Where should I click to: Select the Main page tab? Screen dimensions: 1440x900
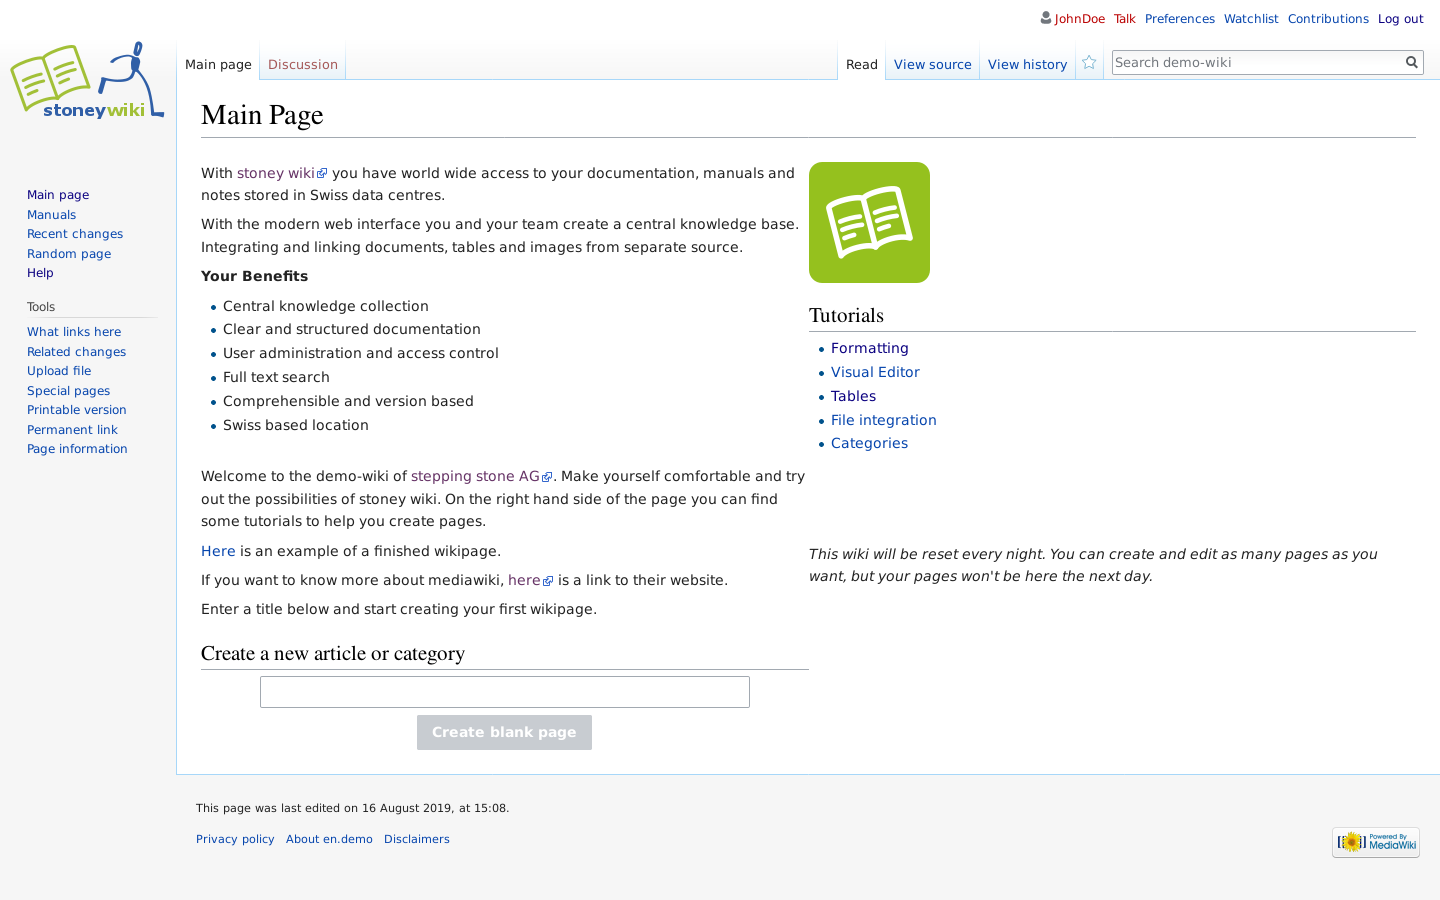(218, 64)
